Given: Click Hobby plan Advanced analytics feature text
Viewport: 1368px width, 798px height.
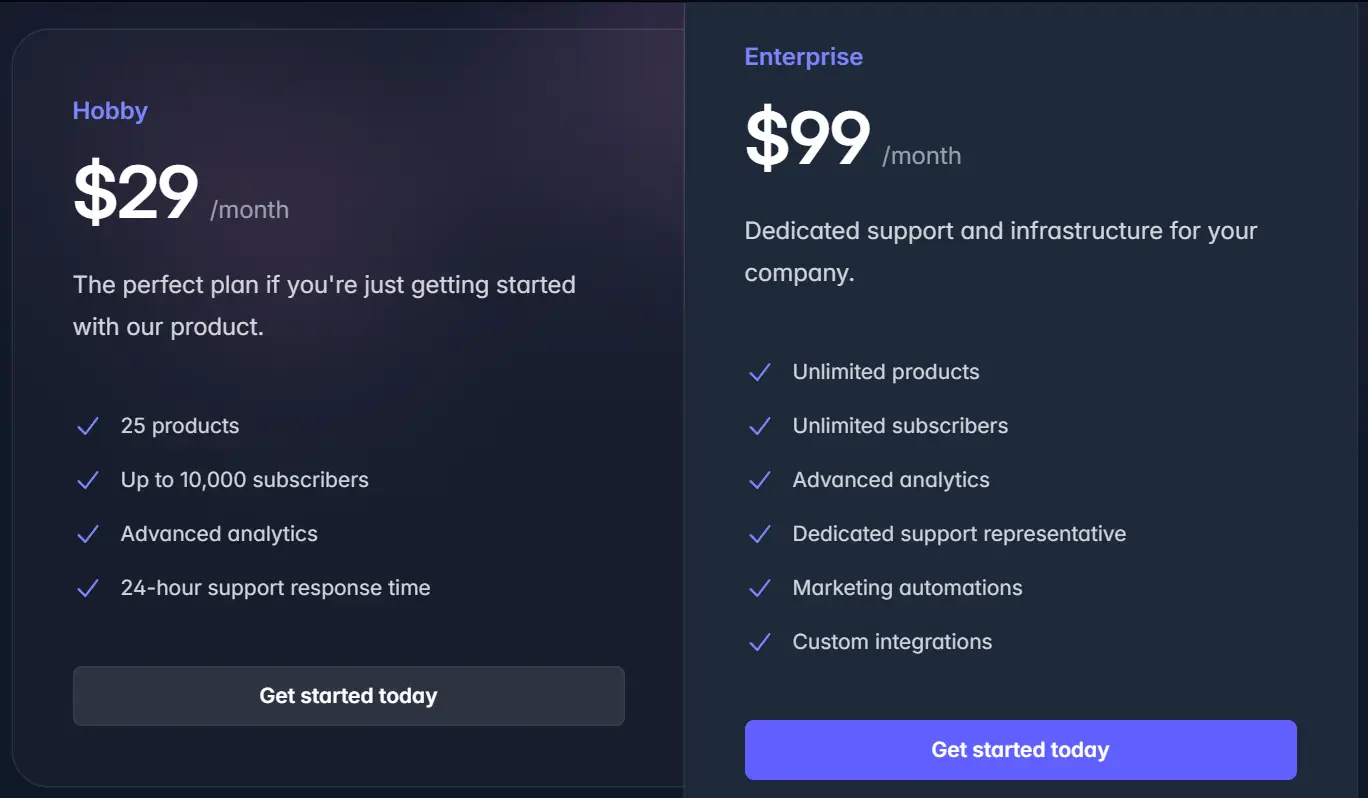Looking at the screenshot, I should [x=219, y=534].
